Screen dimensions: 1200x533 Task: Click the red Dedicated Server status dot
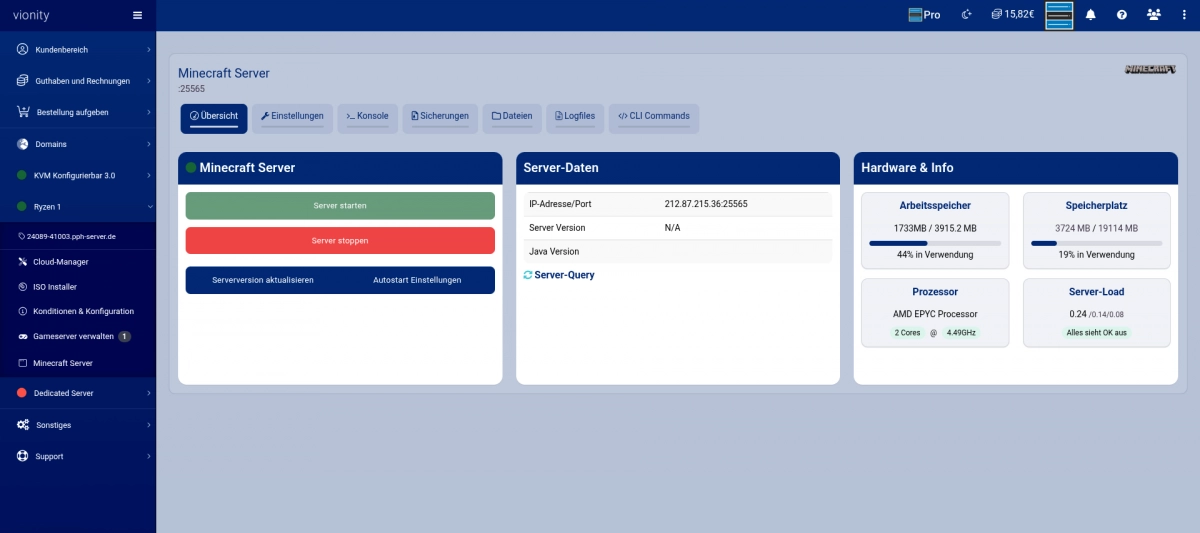23,393
